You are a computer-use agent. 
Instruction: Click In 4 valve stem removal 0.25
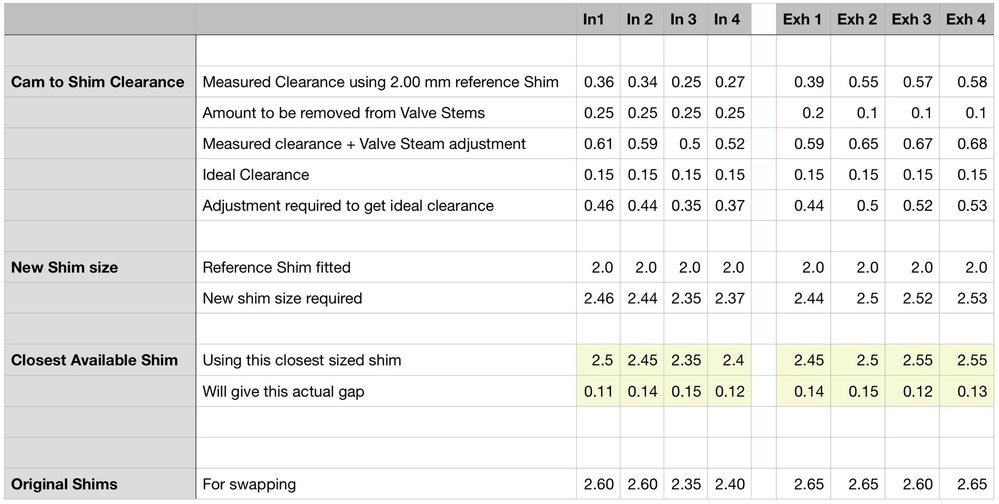click(728, 113)
